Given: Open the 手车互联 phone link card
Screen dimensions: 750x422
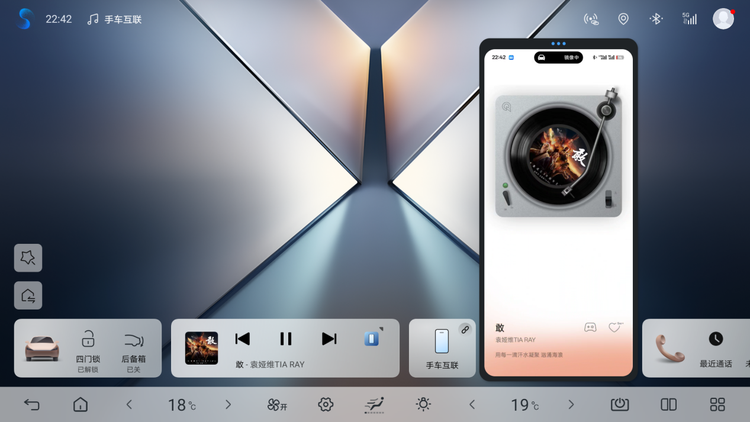Looking at the screenshot, I should (441, 347).
